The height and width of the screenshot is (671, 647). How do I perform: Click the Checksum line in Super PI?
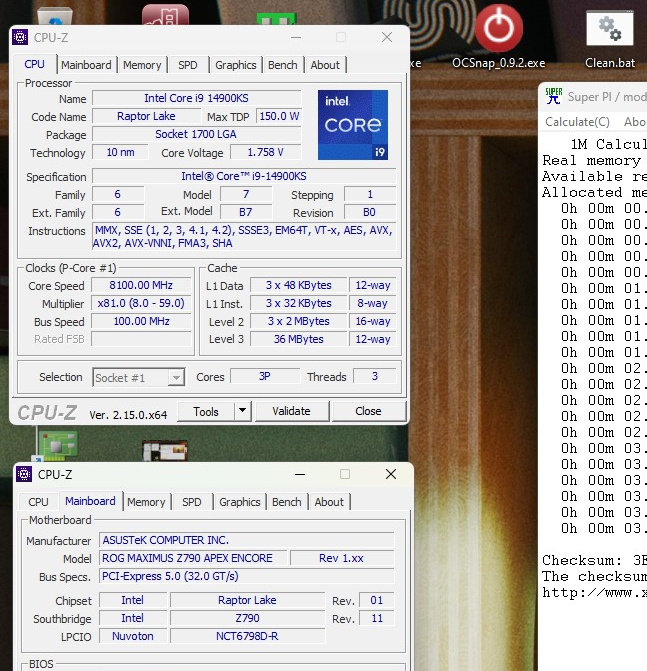[x=594, y=560]
